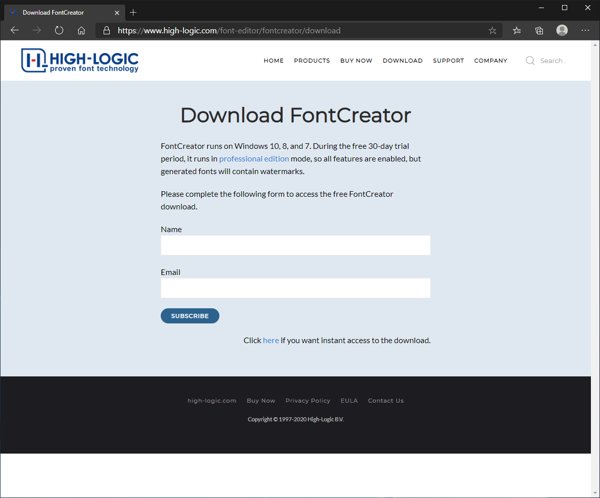The image size is (600, 498).
Task: Click the search magnifier icon
Action: (530, 60)
